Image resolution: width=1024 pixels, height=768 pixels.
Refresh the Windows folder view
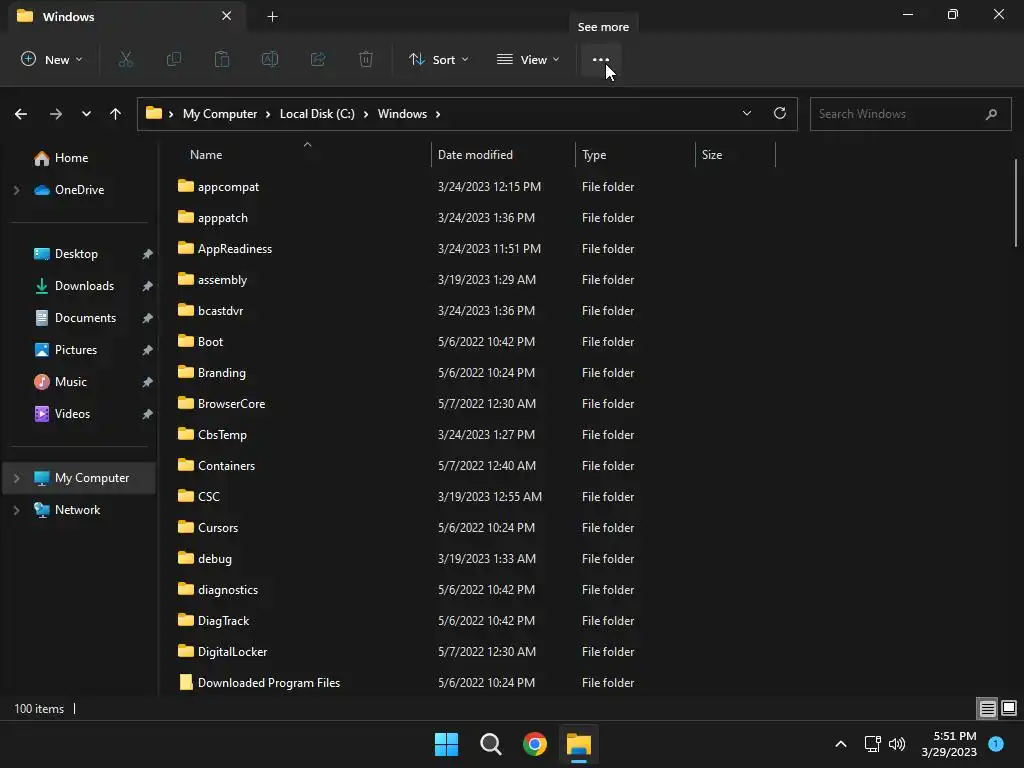780,113
